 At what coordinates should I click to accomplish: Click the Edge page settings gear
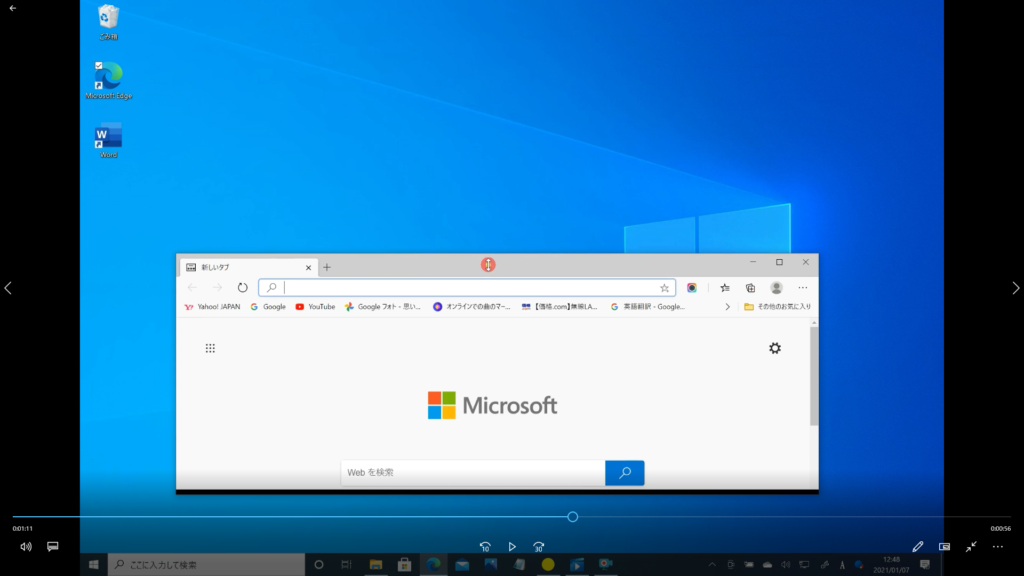[x=775, y=348]
